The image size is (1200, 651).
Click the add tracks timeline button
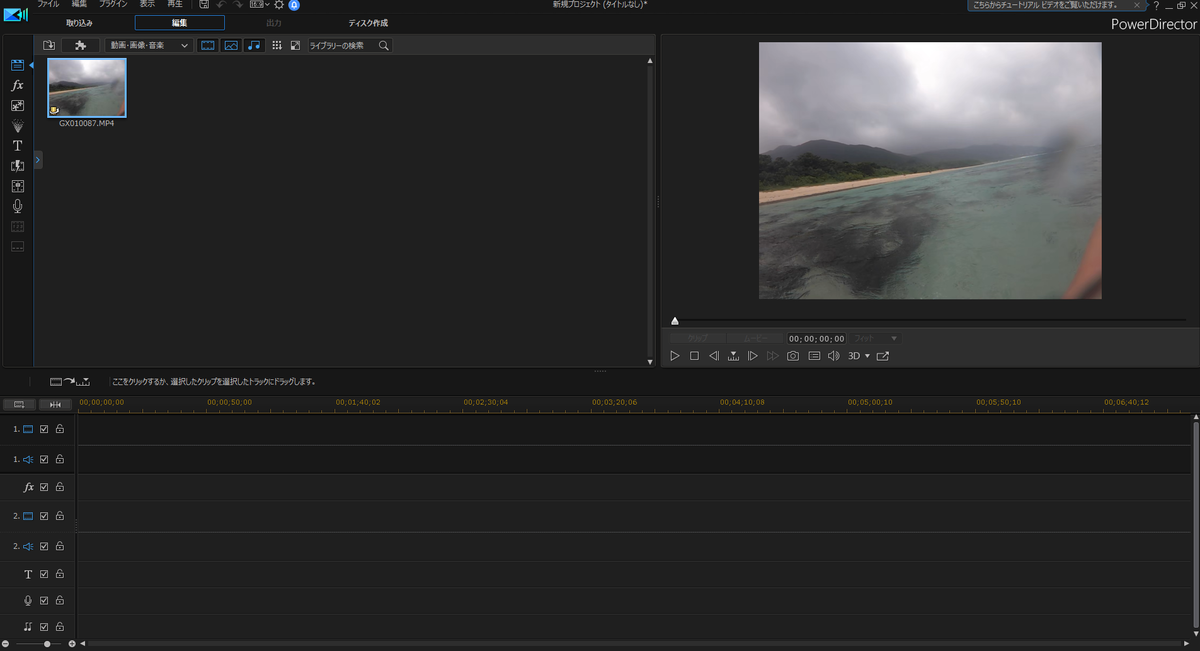(x=19, y=405)
